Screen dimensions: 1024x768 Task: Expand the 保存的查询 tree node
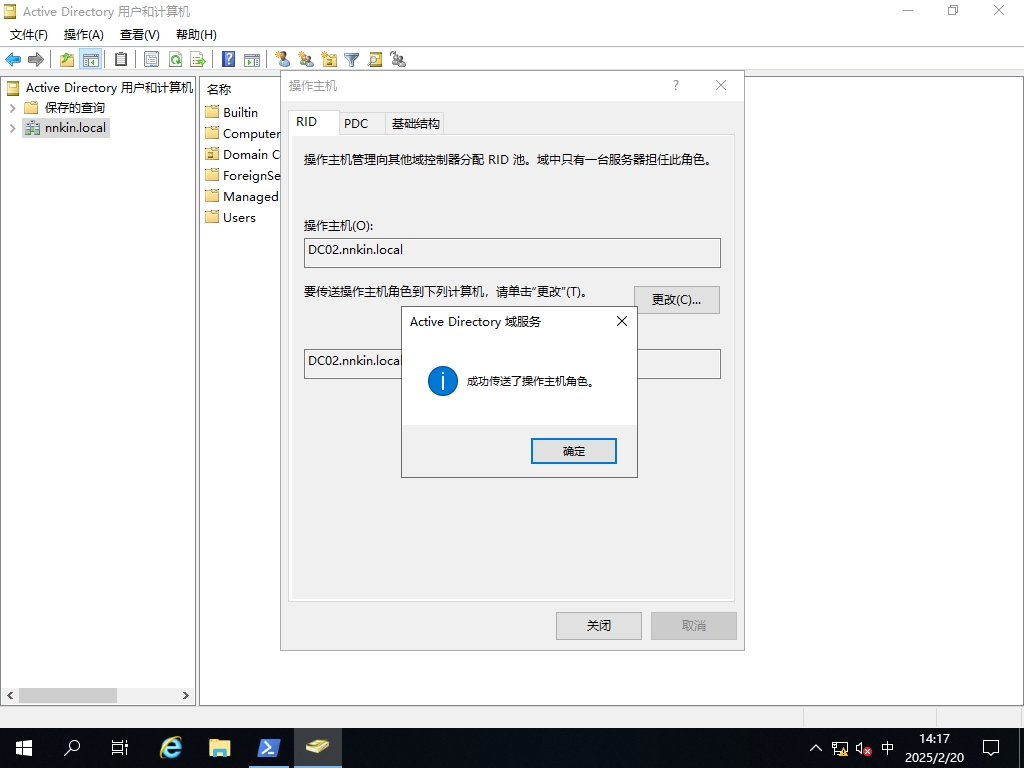(12, 108)
